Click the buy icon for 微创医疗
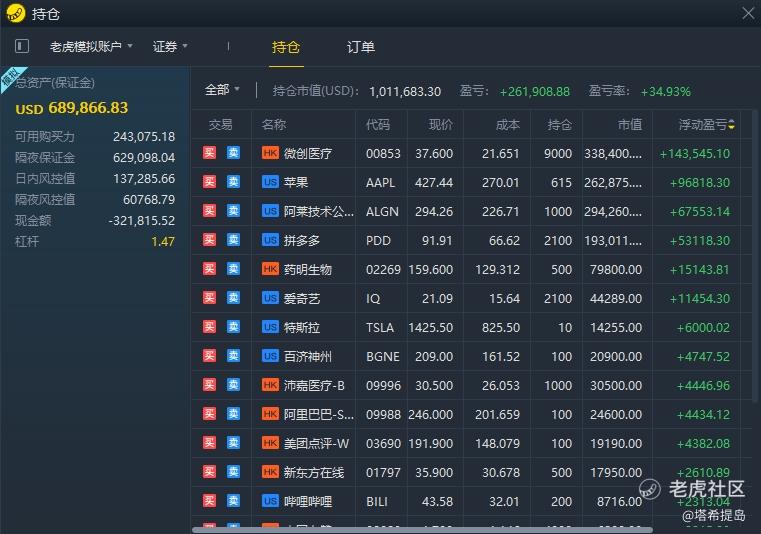Screen dimensions: 761x534 point(209,153)
